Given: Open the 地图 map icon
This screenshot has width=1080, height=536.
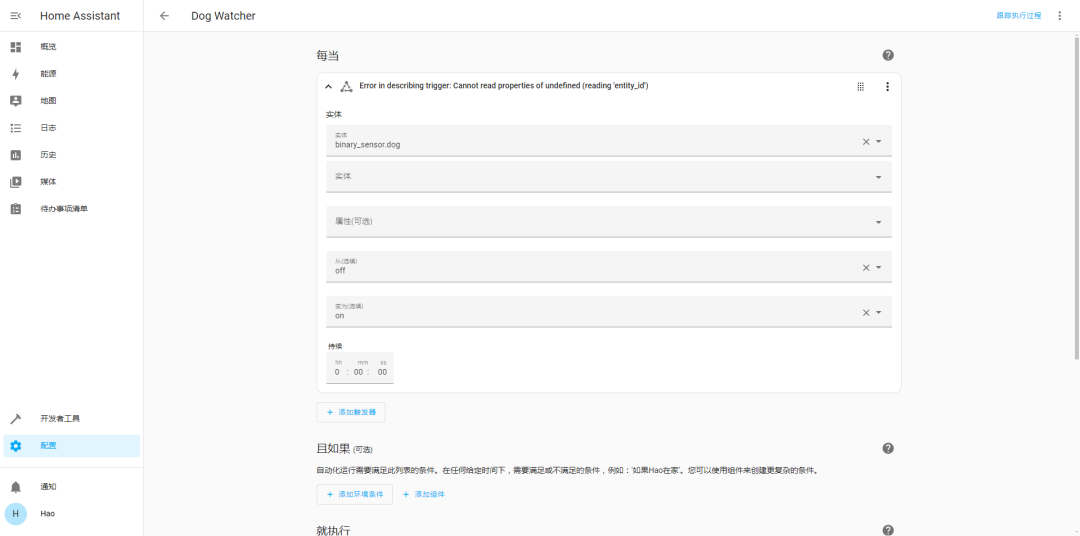Looking at the screenshot, I should pos(16,101).
